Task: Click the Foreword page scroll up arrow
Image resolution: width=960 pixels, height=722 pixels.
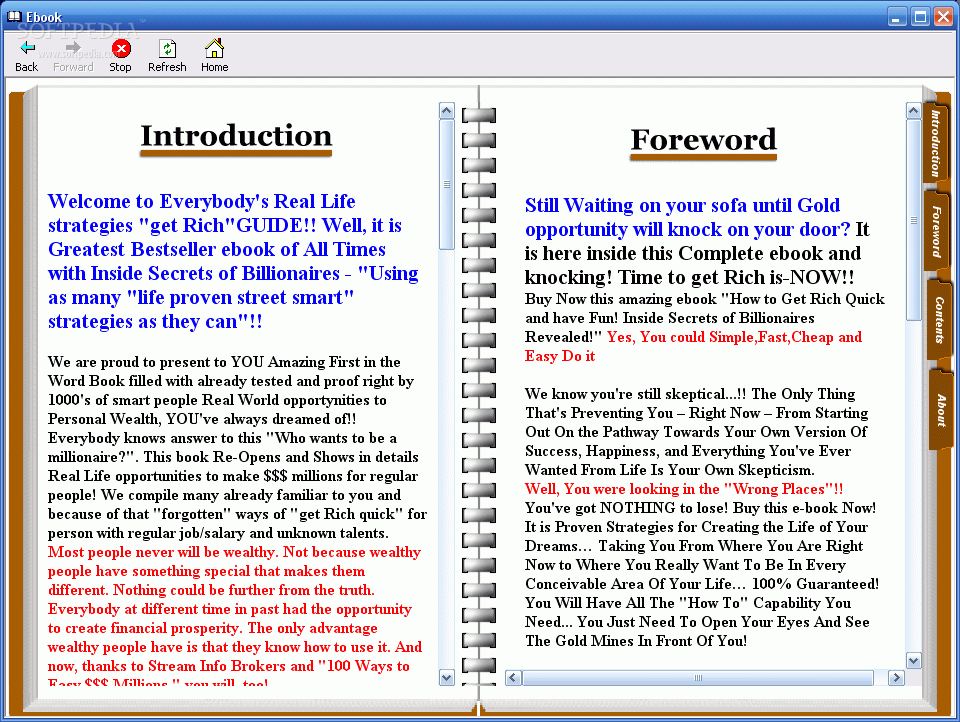Action: click(x=913, y=110)
